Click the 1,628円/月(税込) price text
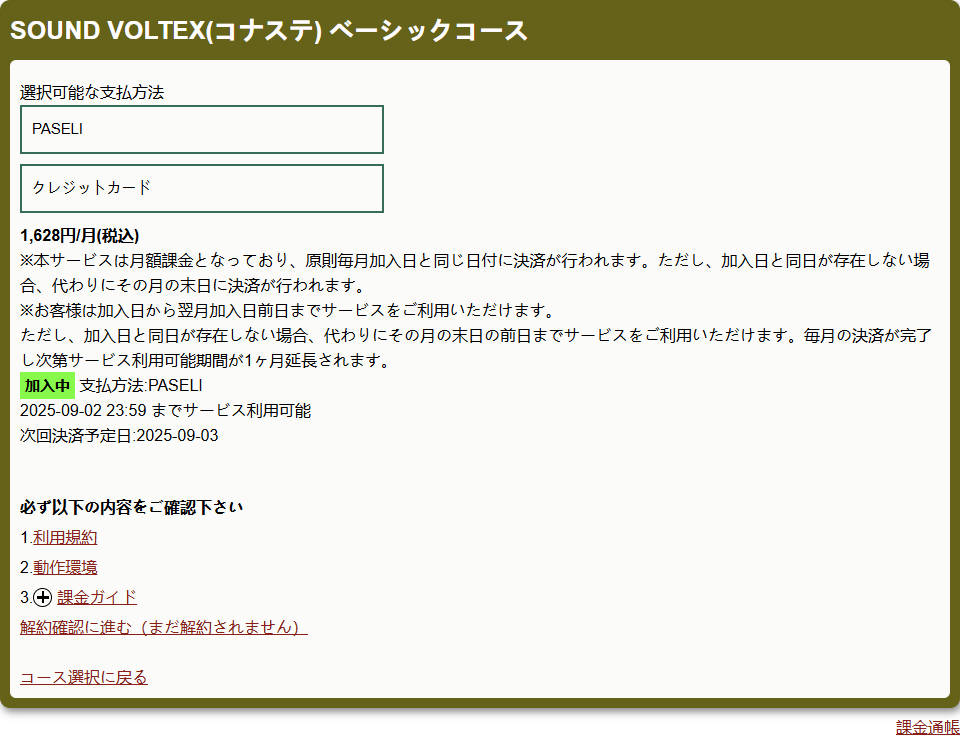This screenshot has height=738, width=960. (x=80, y=236)
